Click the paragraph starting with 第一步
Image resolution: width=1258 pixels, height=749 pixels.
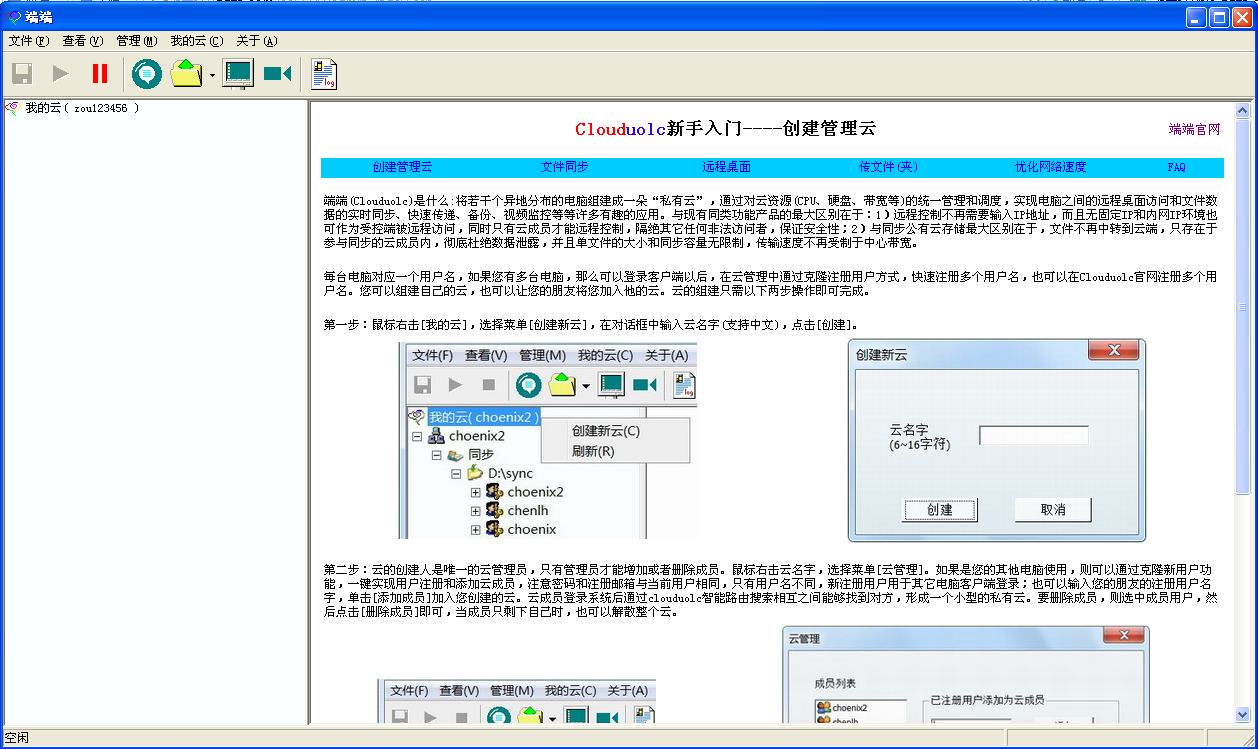(591, 325)
